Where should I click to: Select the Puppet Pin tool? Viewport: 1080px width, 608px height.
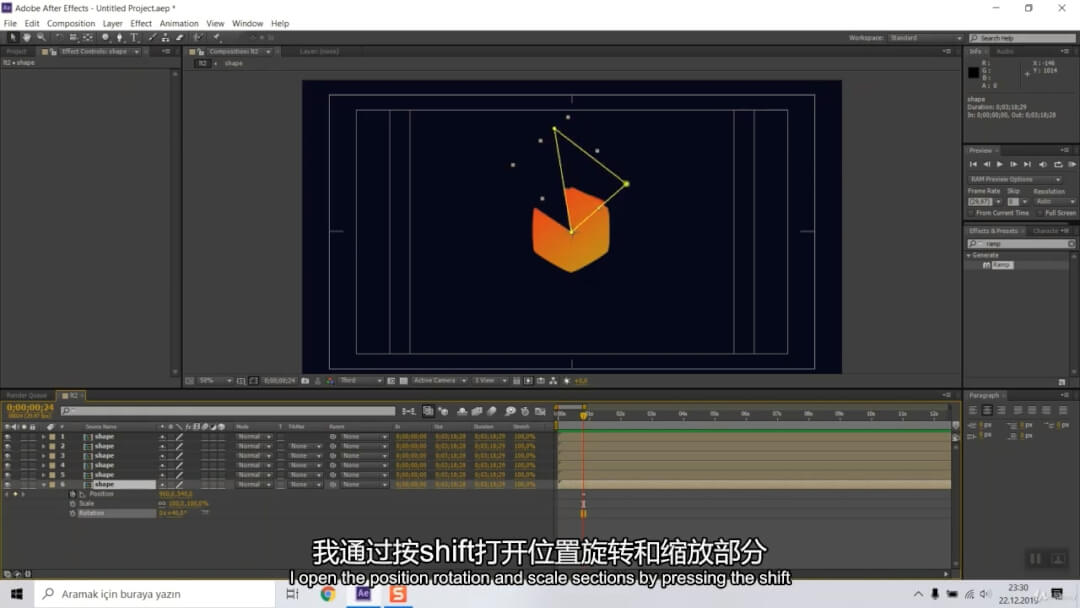click(216, 38)
